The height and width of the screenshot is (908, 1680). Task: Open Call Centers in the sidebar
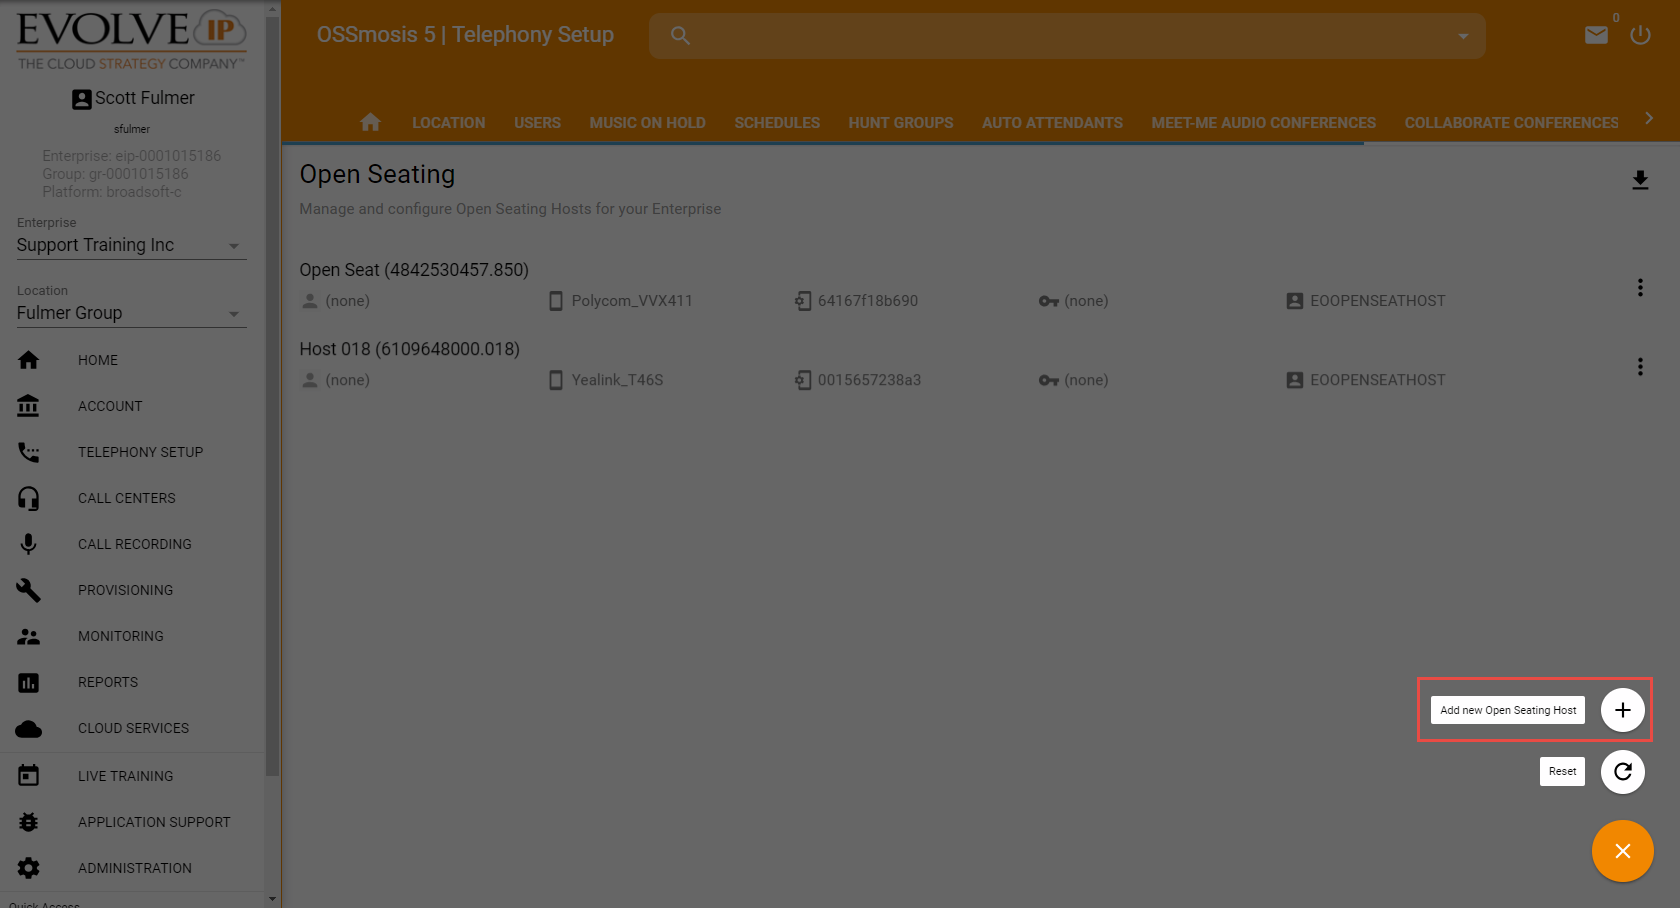[126, 498]
